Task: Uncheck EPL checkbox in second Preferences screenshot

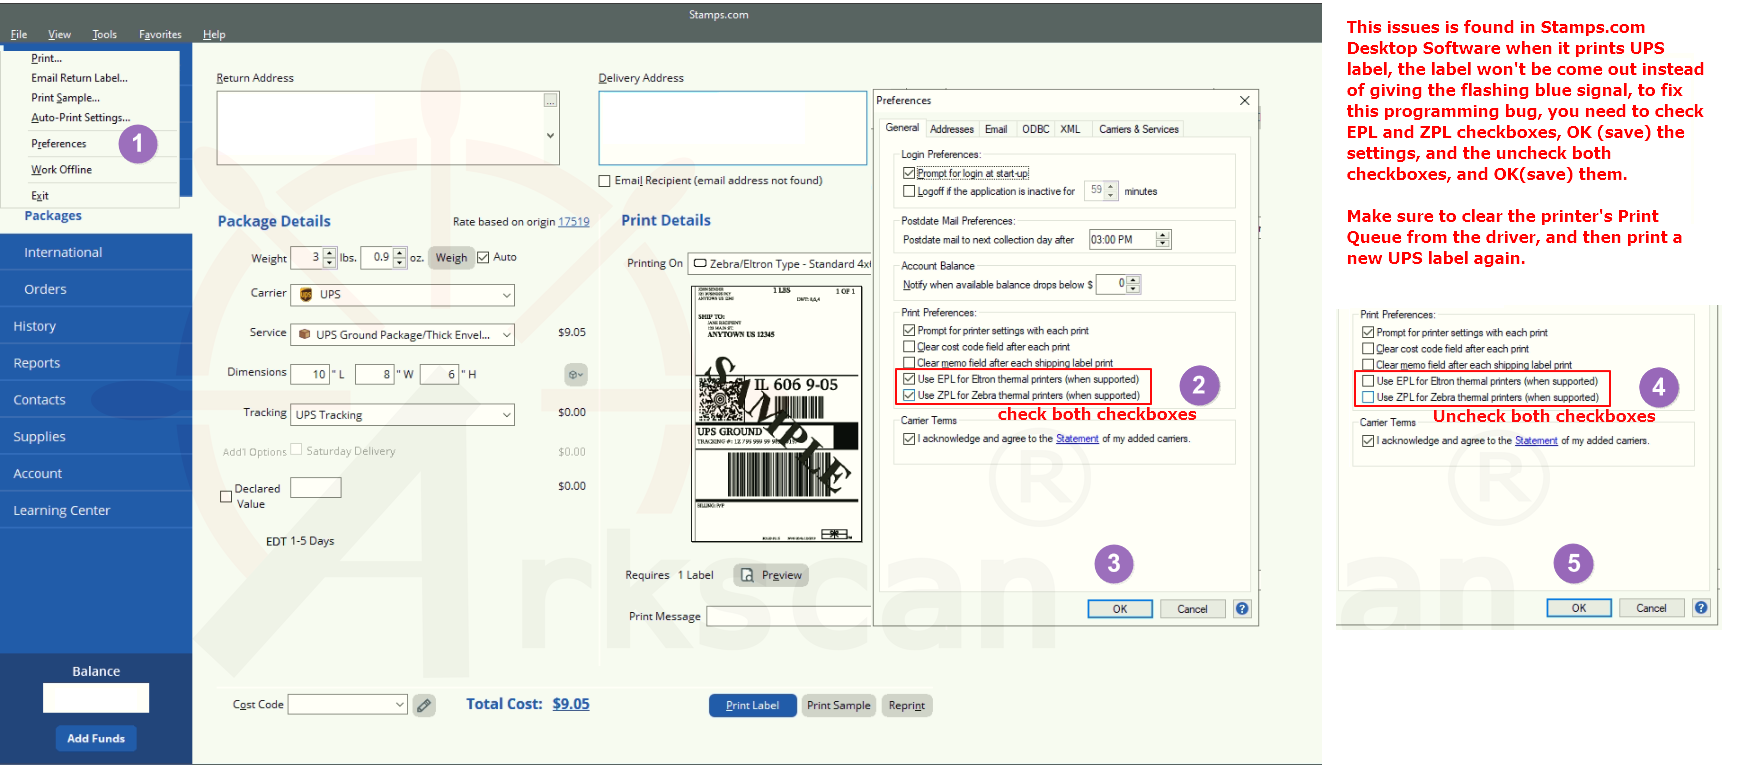Action: [1368, 381]
